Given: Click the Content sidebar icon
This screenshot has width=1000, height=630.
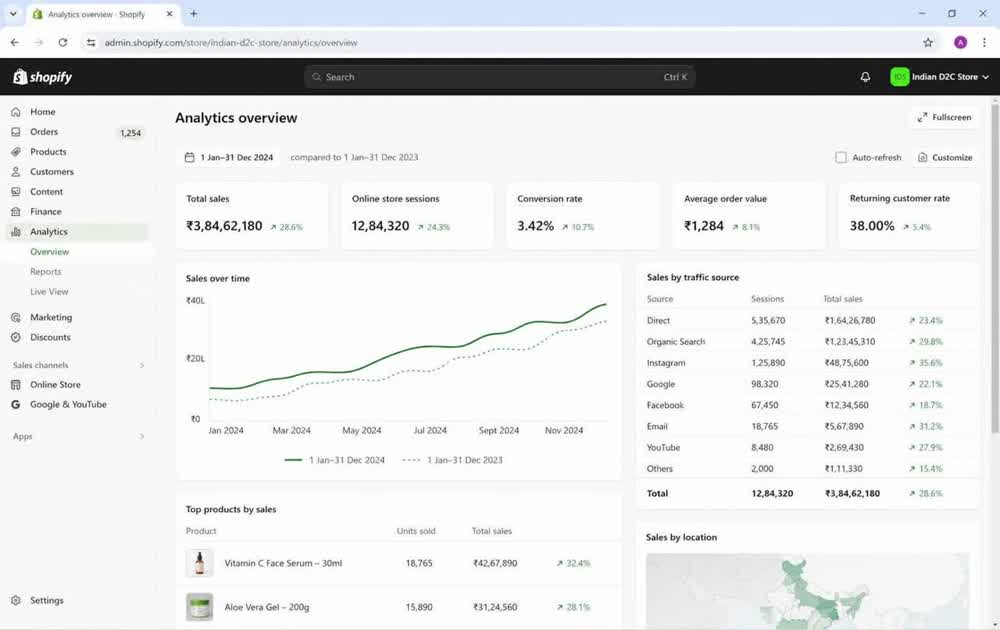Looking at the screenshot, I should coord(16,191).
